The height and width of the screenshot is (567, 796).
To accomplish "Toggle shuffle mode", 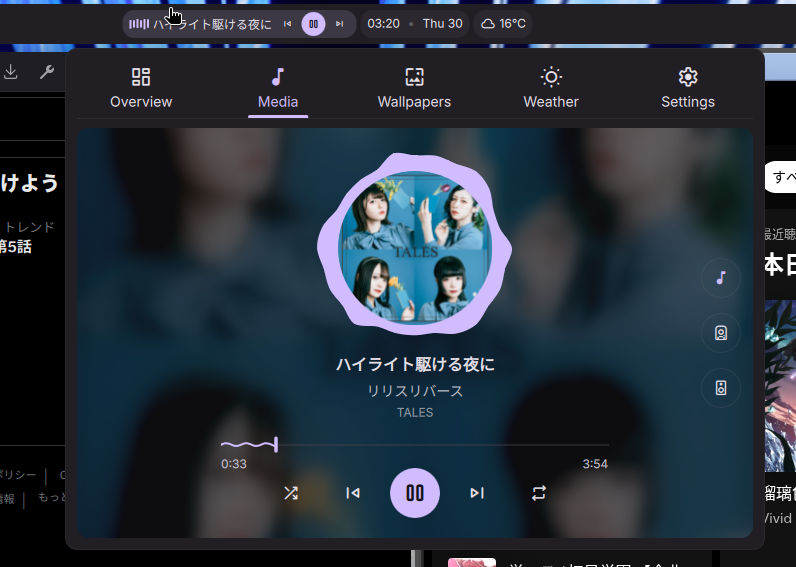I will [x=291, y=493].
